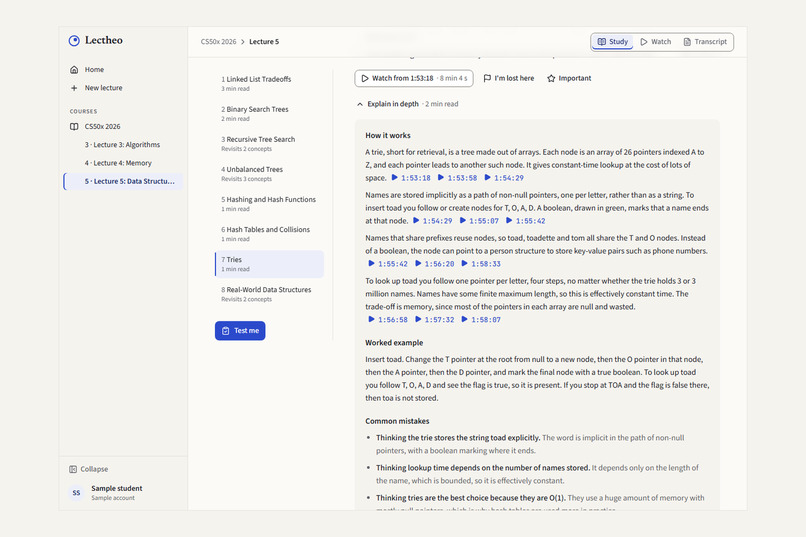Click Watch from 1:53:18 button
Viewport: 806px width, 537px height.
[x=414, y=78]
